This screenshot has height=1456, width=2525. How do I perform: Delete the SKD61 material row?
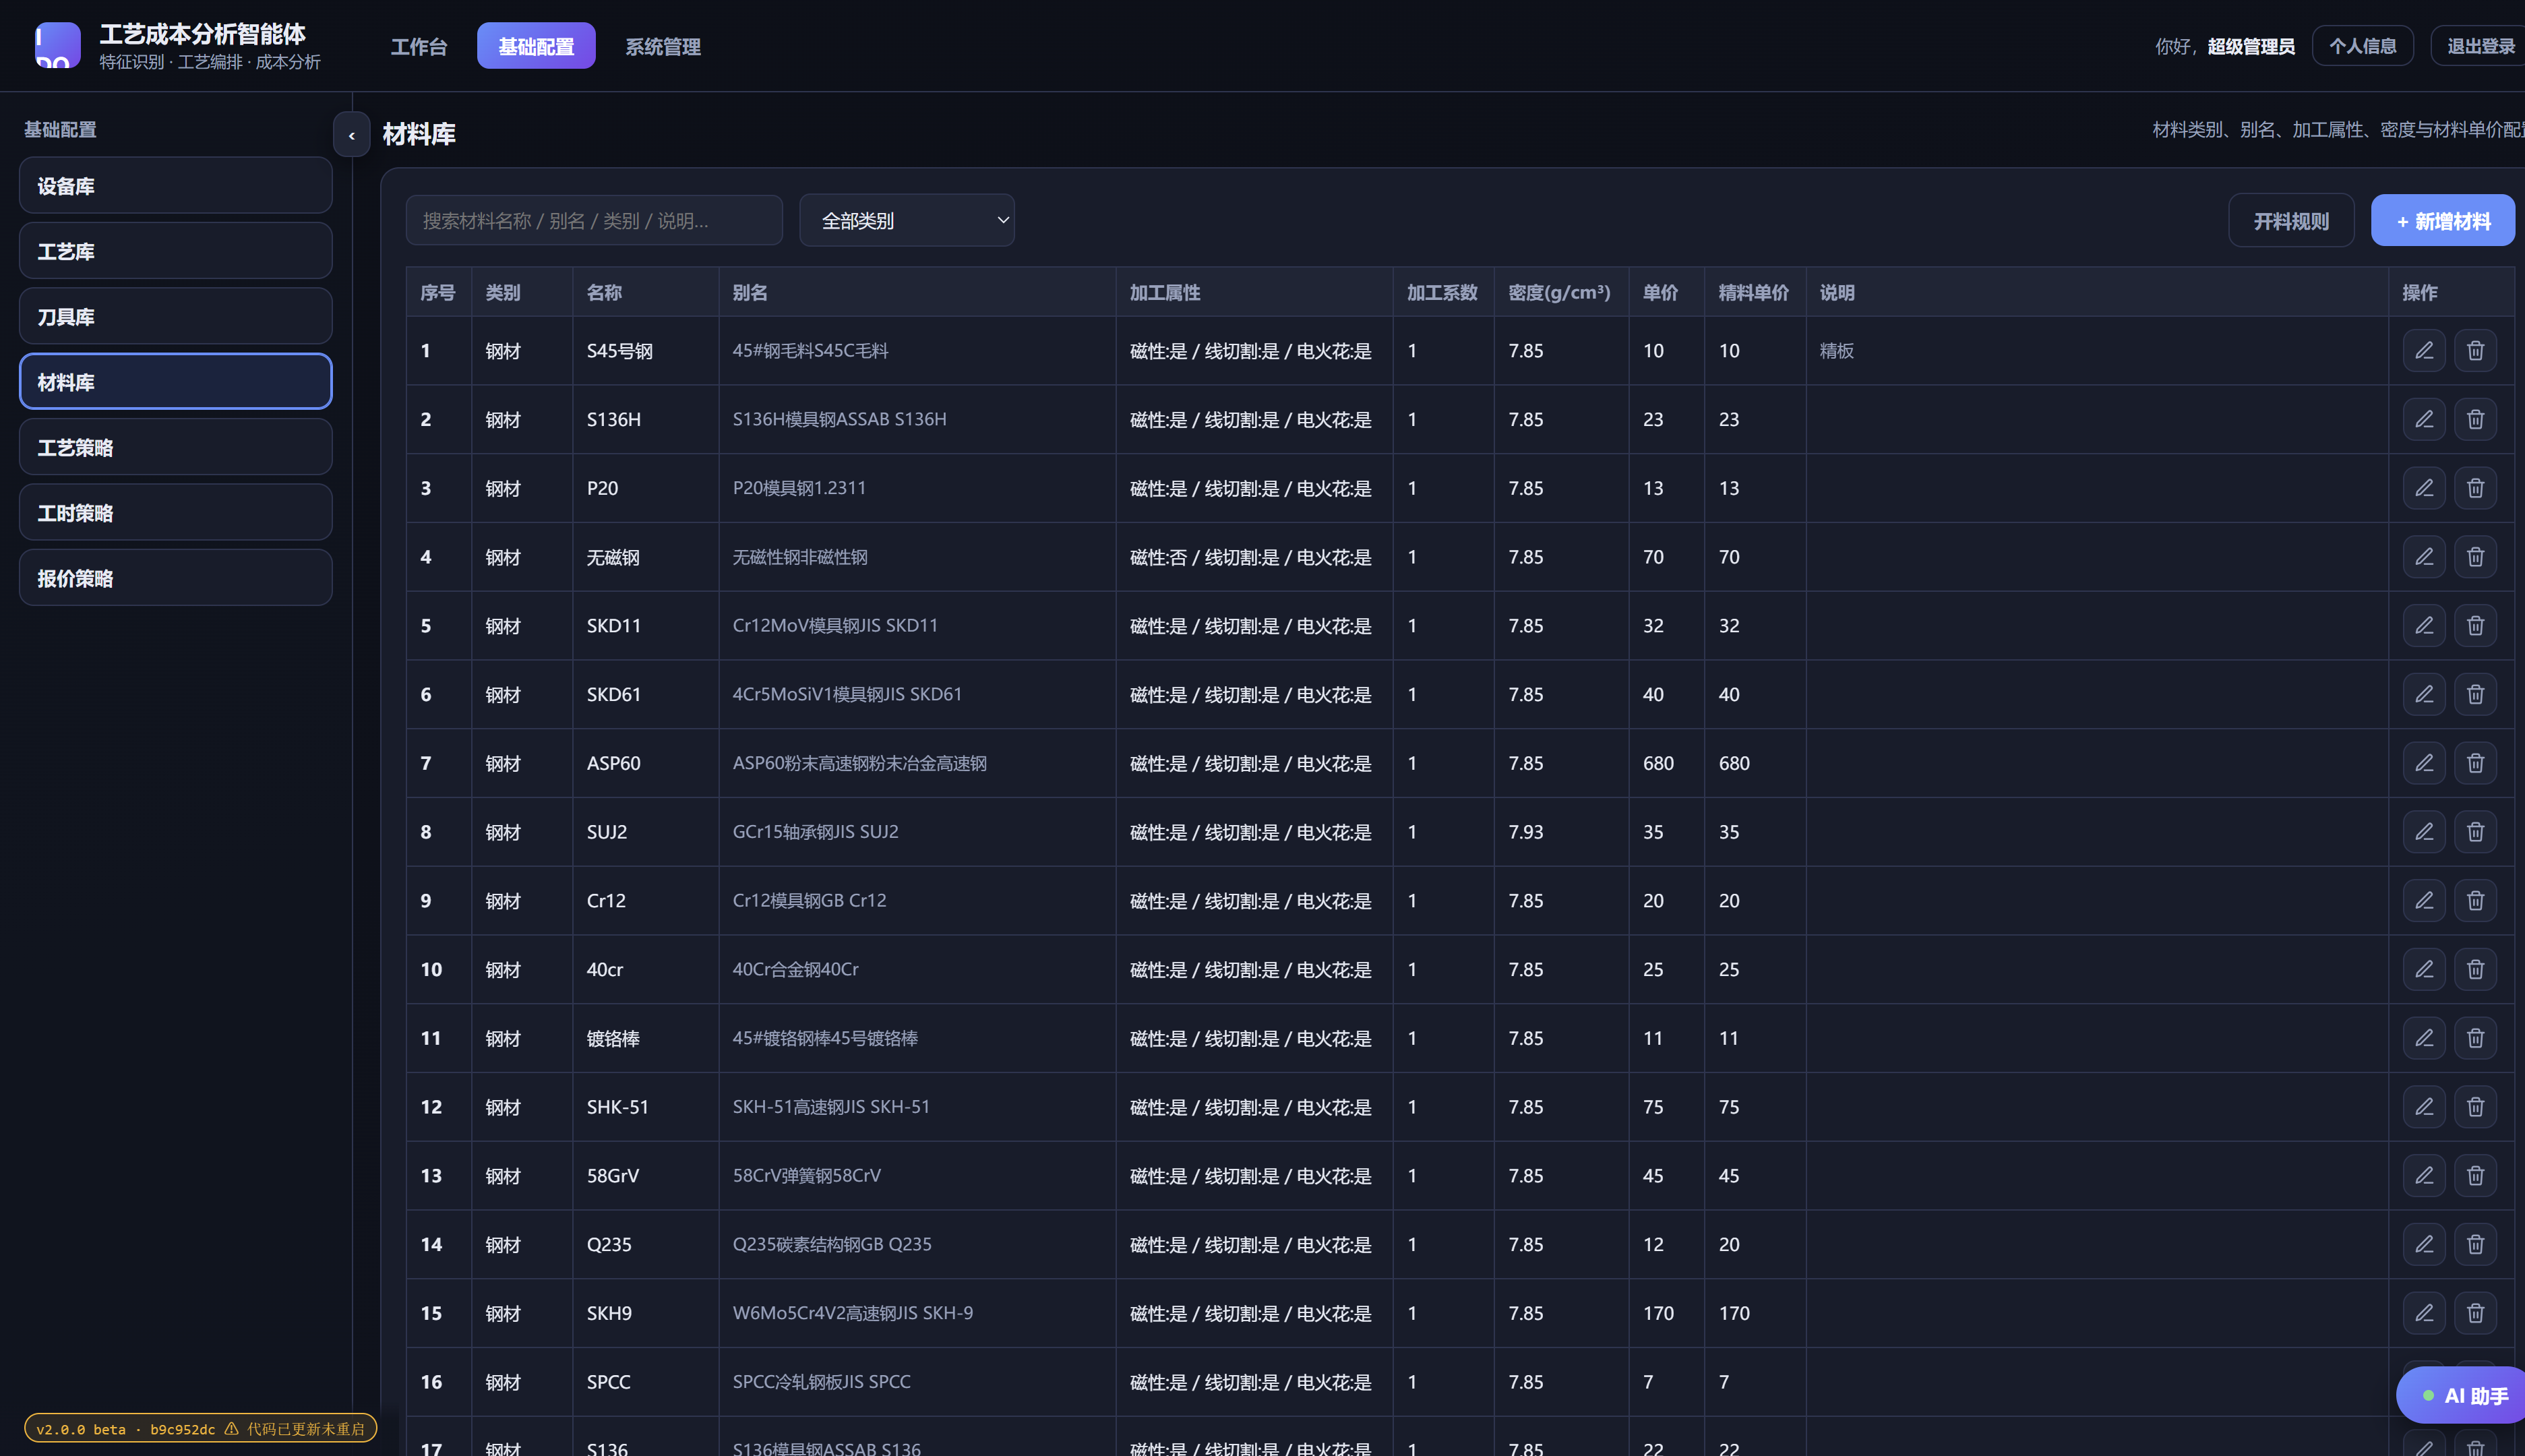click(x=2475, y=694)
